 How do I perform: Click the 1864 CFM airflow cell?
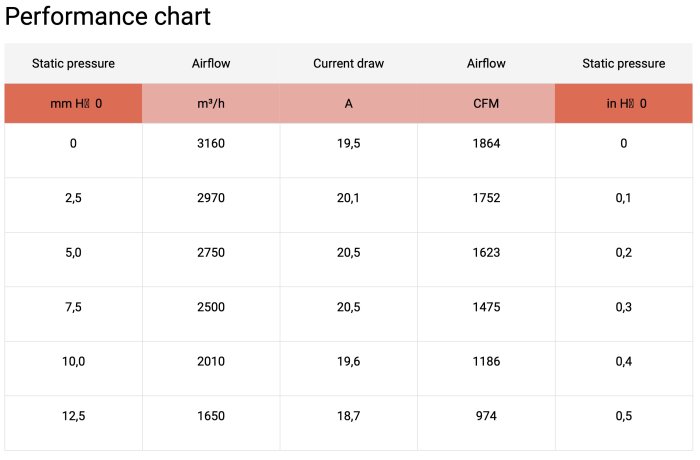click(486, 143)
